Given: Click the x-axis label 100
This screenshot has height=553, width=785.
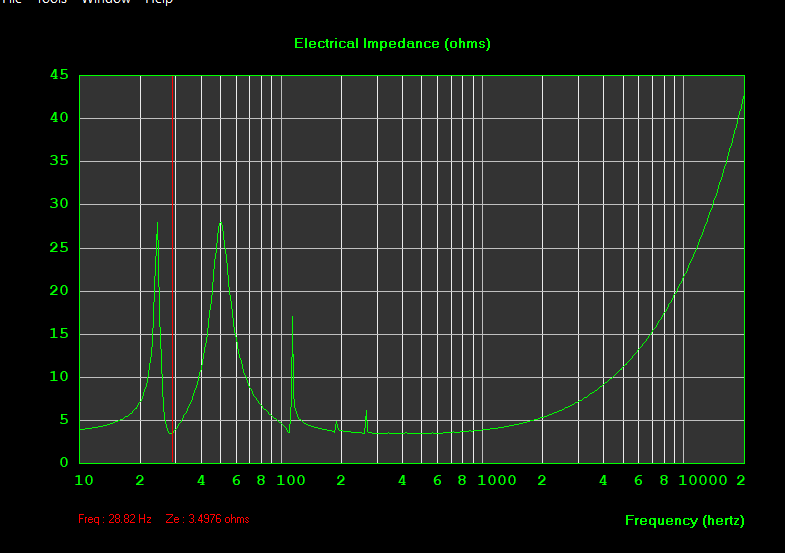Looking at the screenshot, I should pyautogui.click(x=291, y=480).
